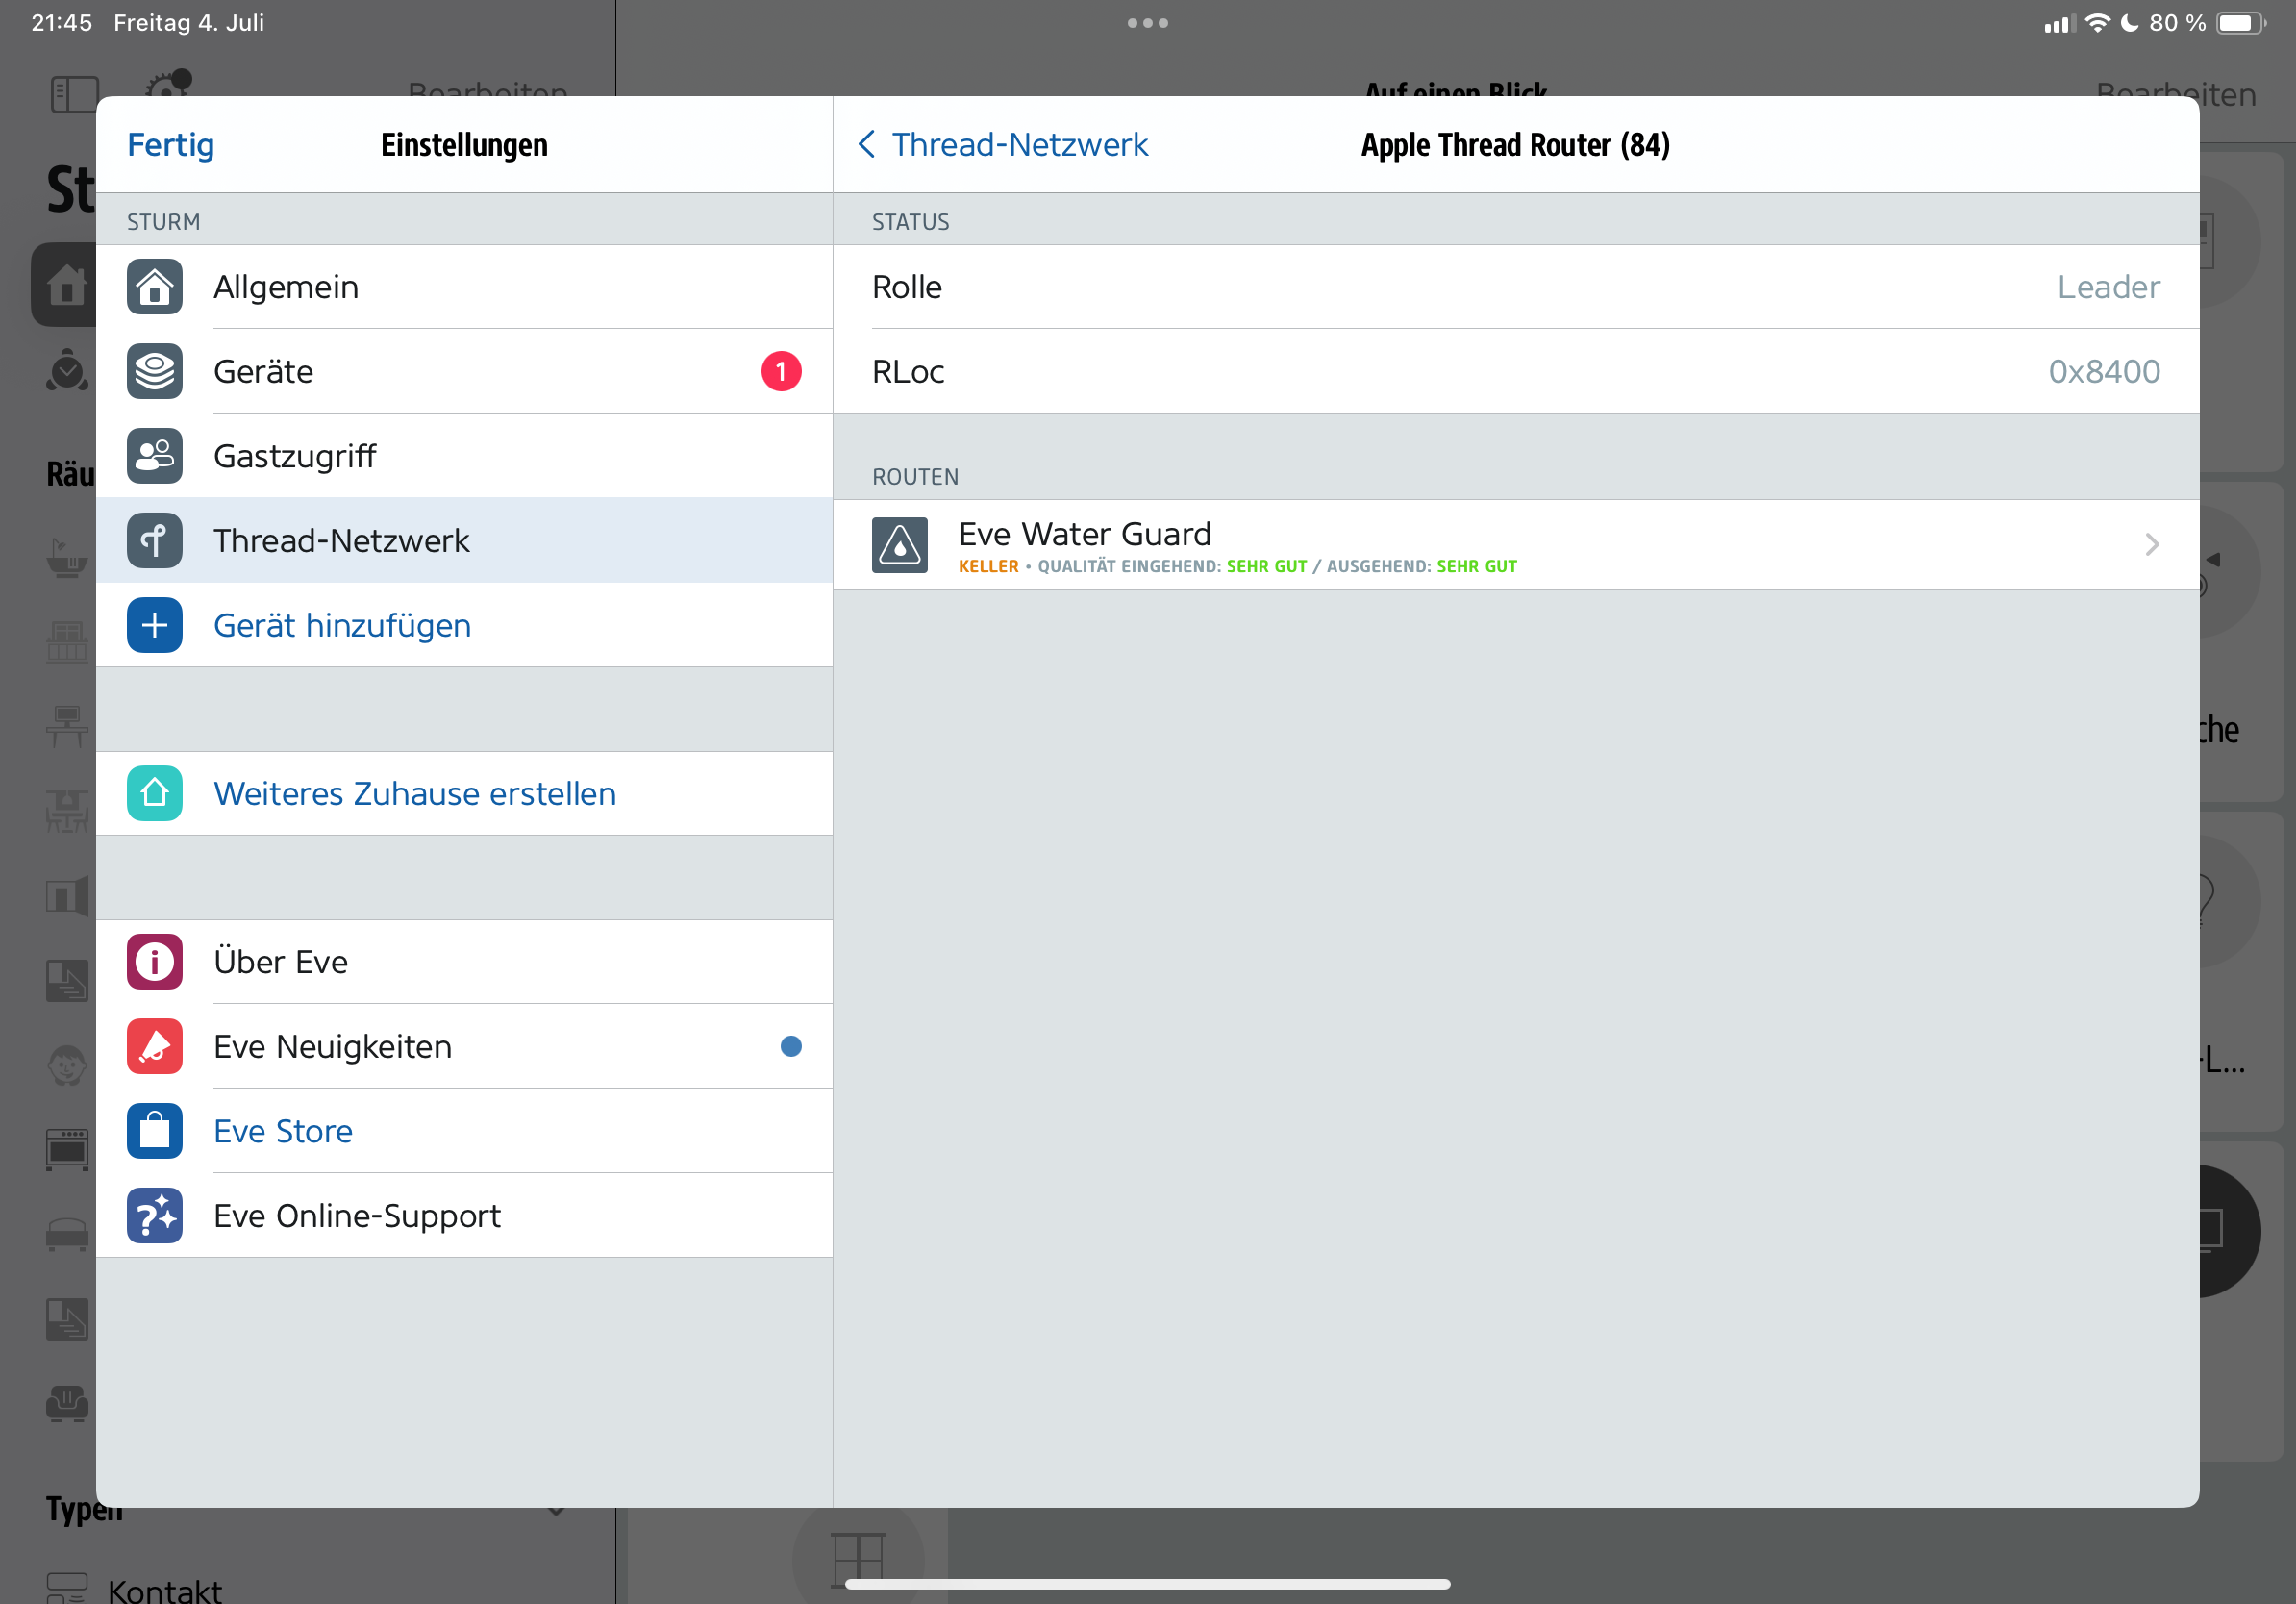Viewport: 2296px width, 1604px height.
Task: Open the Eve Store link
Action: 283,1131
